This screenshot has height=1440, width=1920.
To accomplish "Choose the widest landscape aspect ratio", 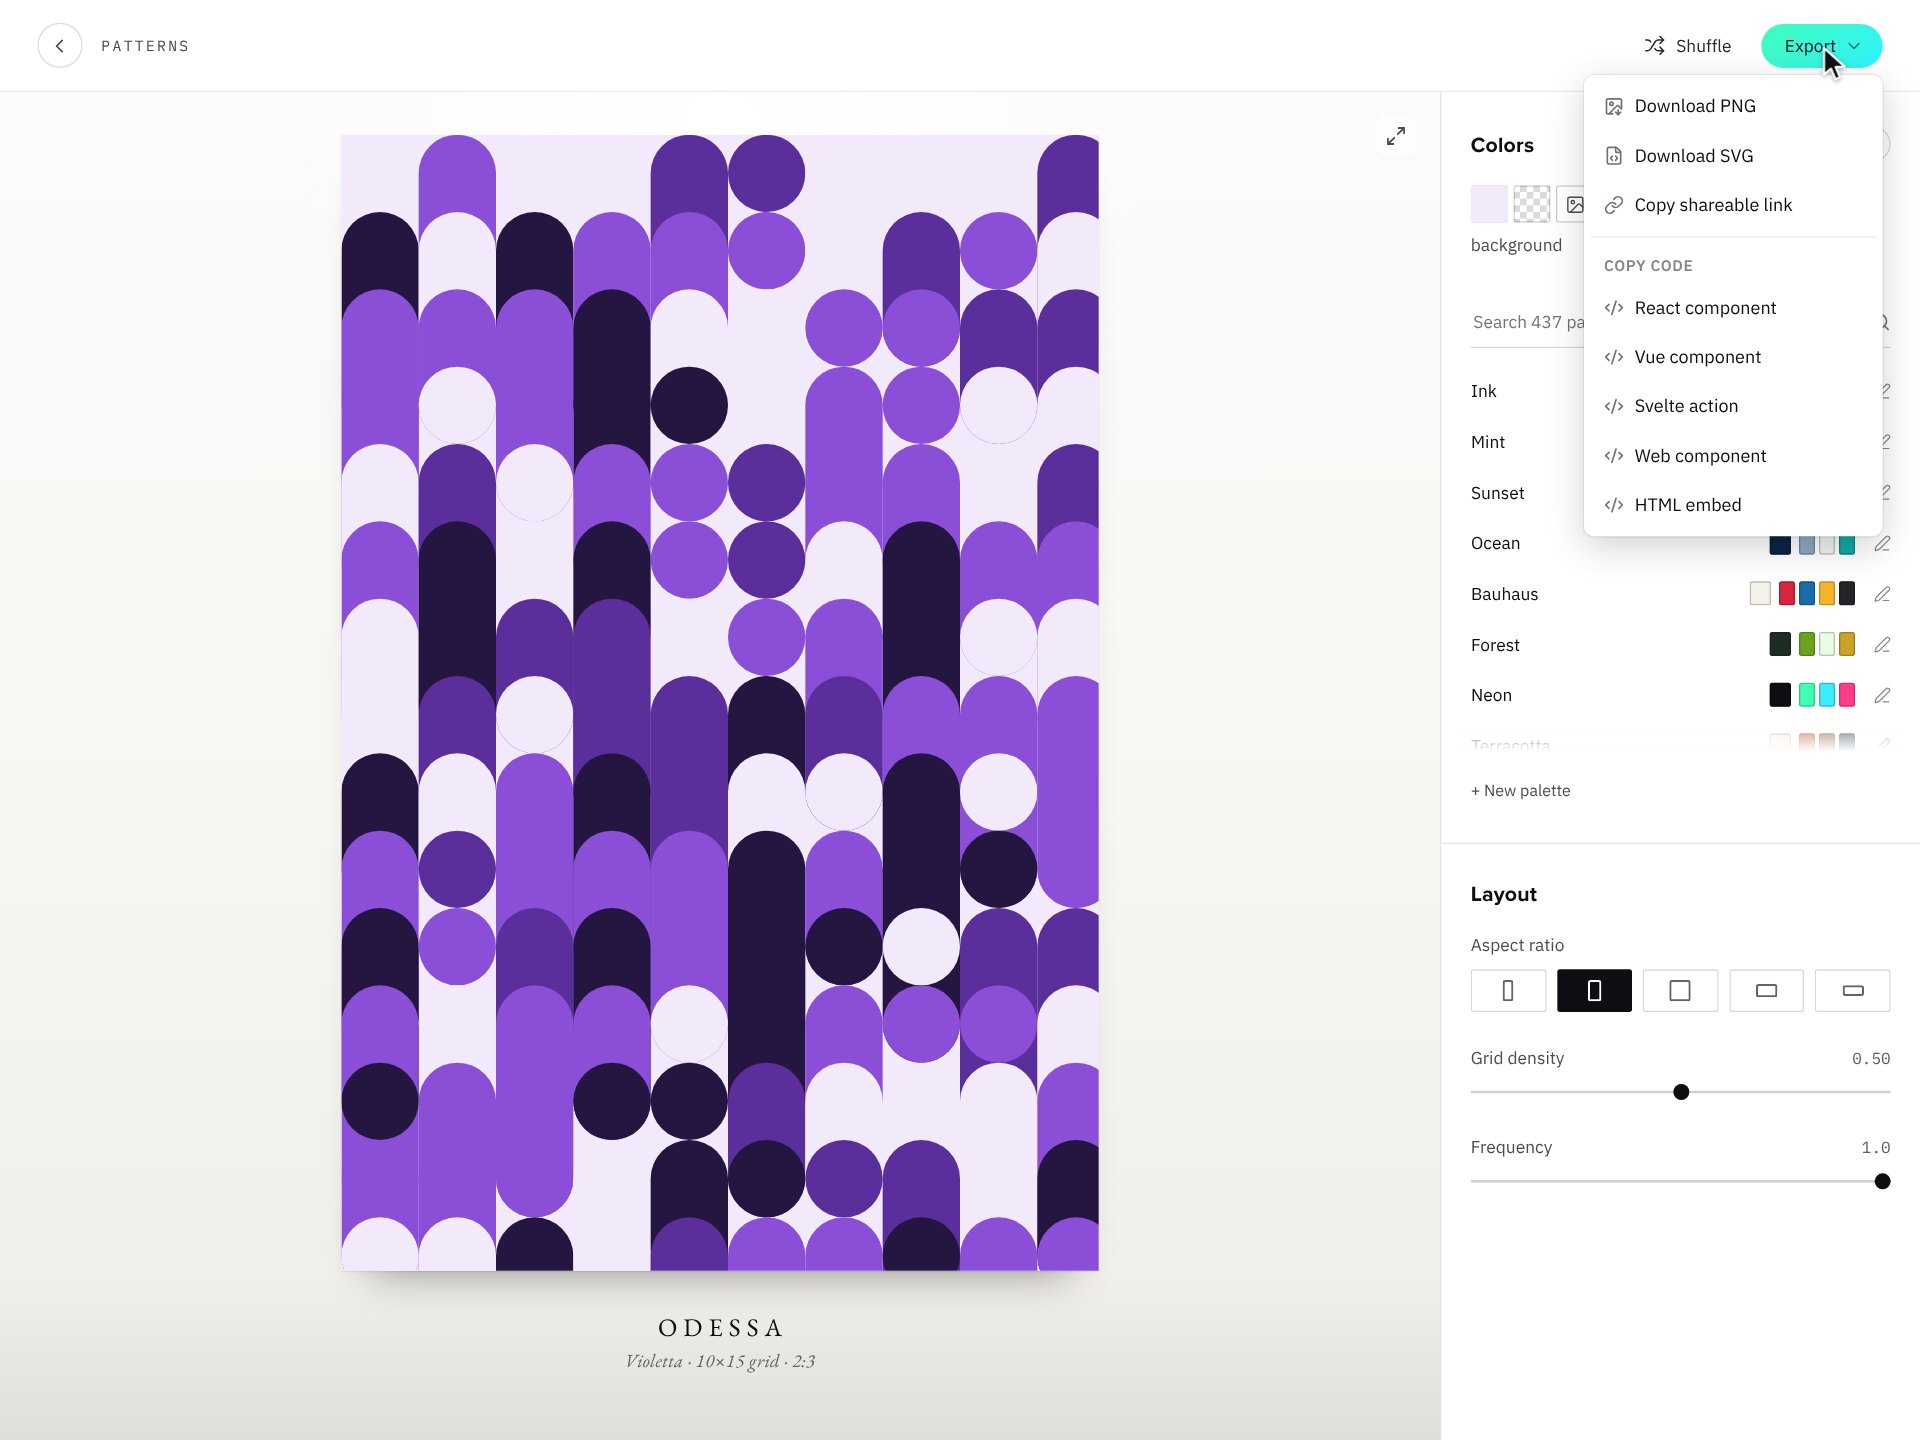I will pos(1852,990).
